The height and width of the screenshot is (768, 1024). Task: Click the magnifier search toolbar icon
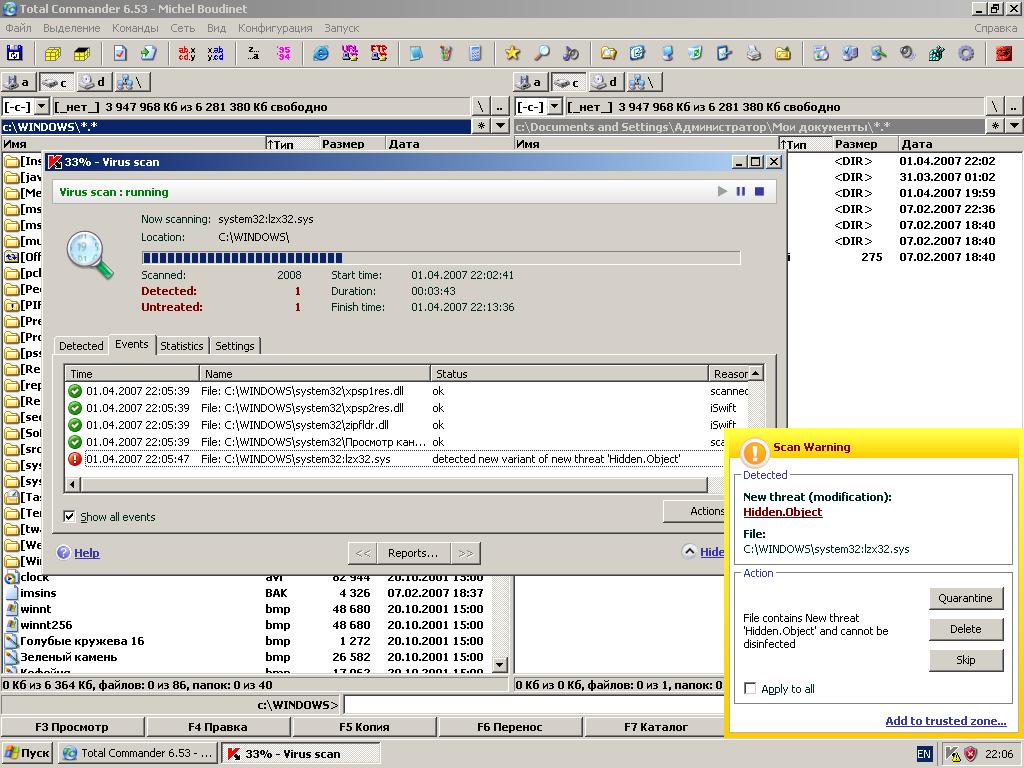pyautogui.click(x=541, y=53)
